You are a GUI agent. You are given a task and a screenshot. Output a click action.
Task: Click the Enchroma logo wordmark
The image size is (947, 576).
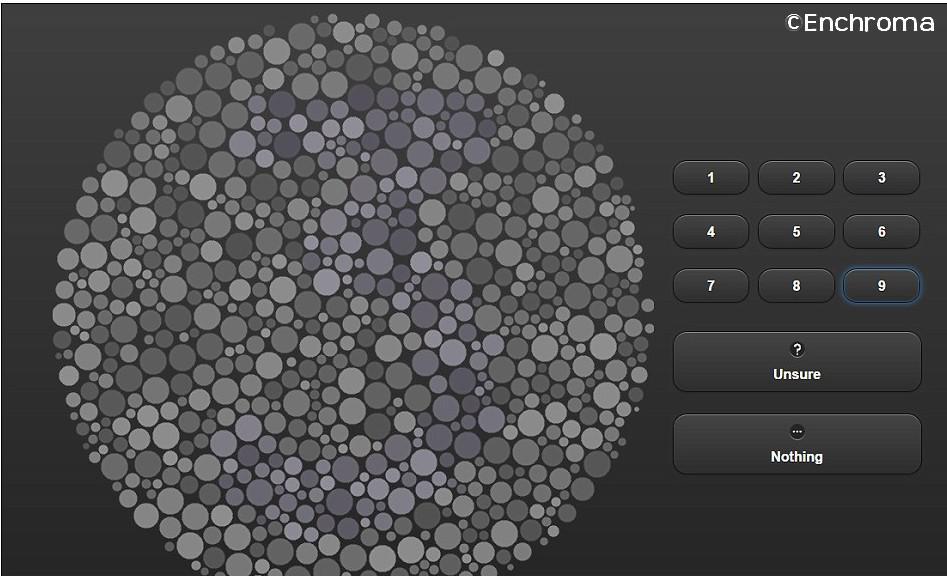tap(868, 22)
